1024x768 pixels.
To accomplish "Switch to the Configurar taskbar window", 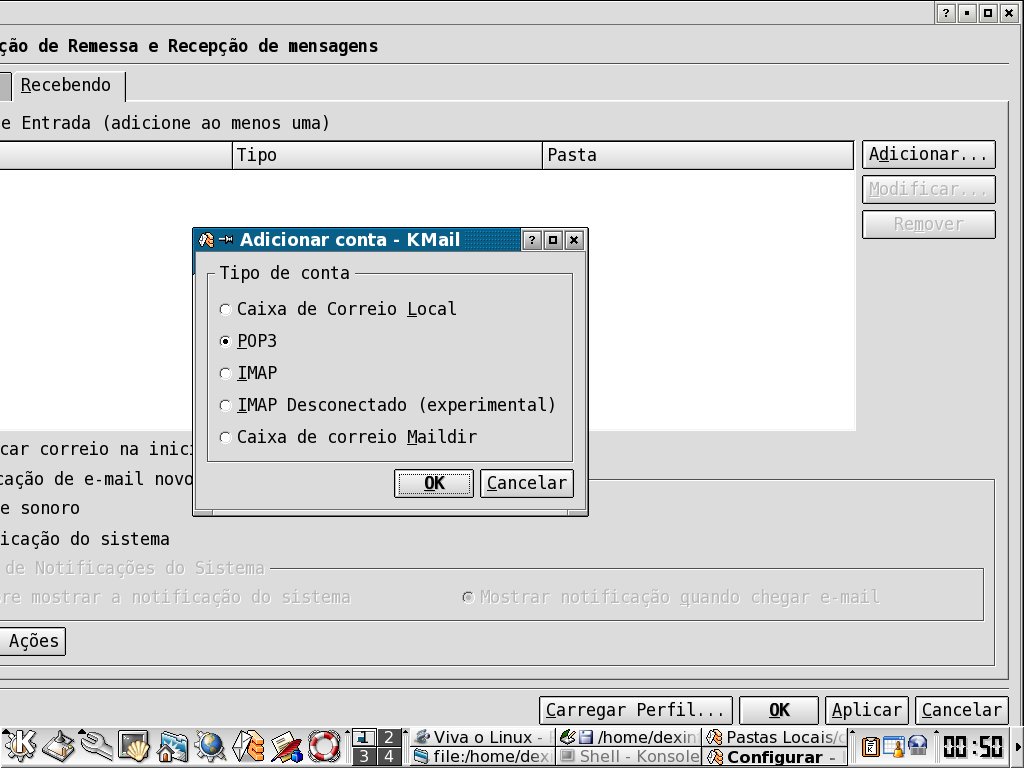I will point(775,756).
